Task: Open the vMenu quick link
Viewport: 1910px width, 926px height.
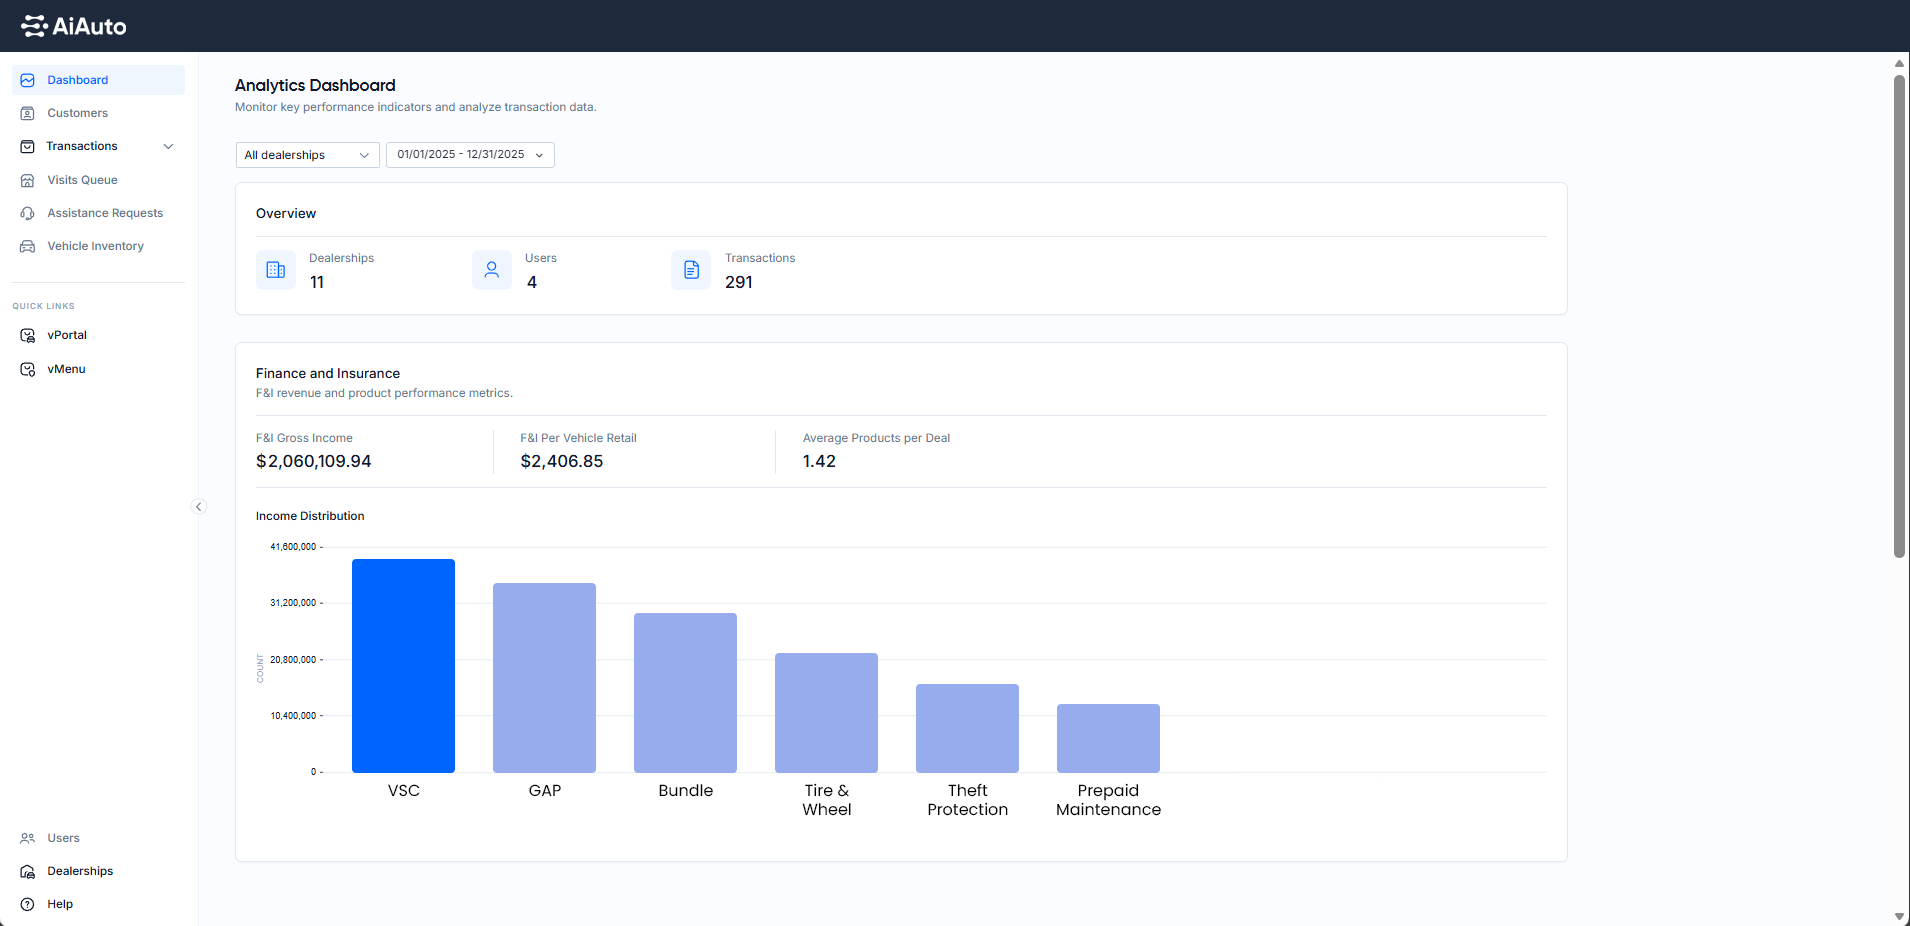Action: coord(66,369)
